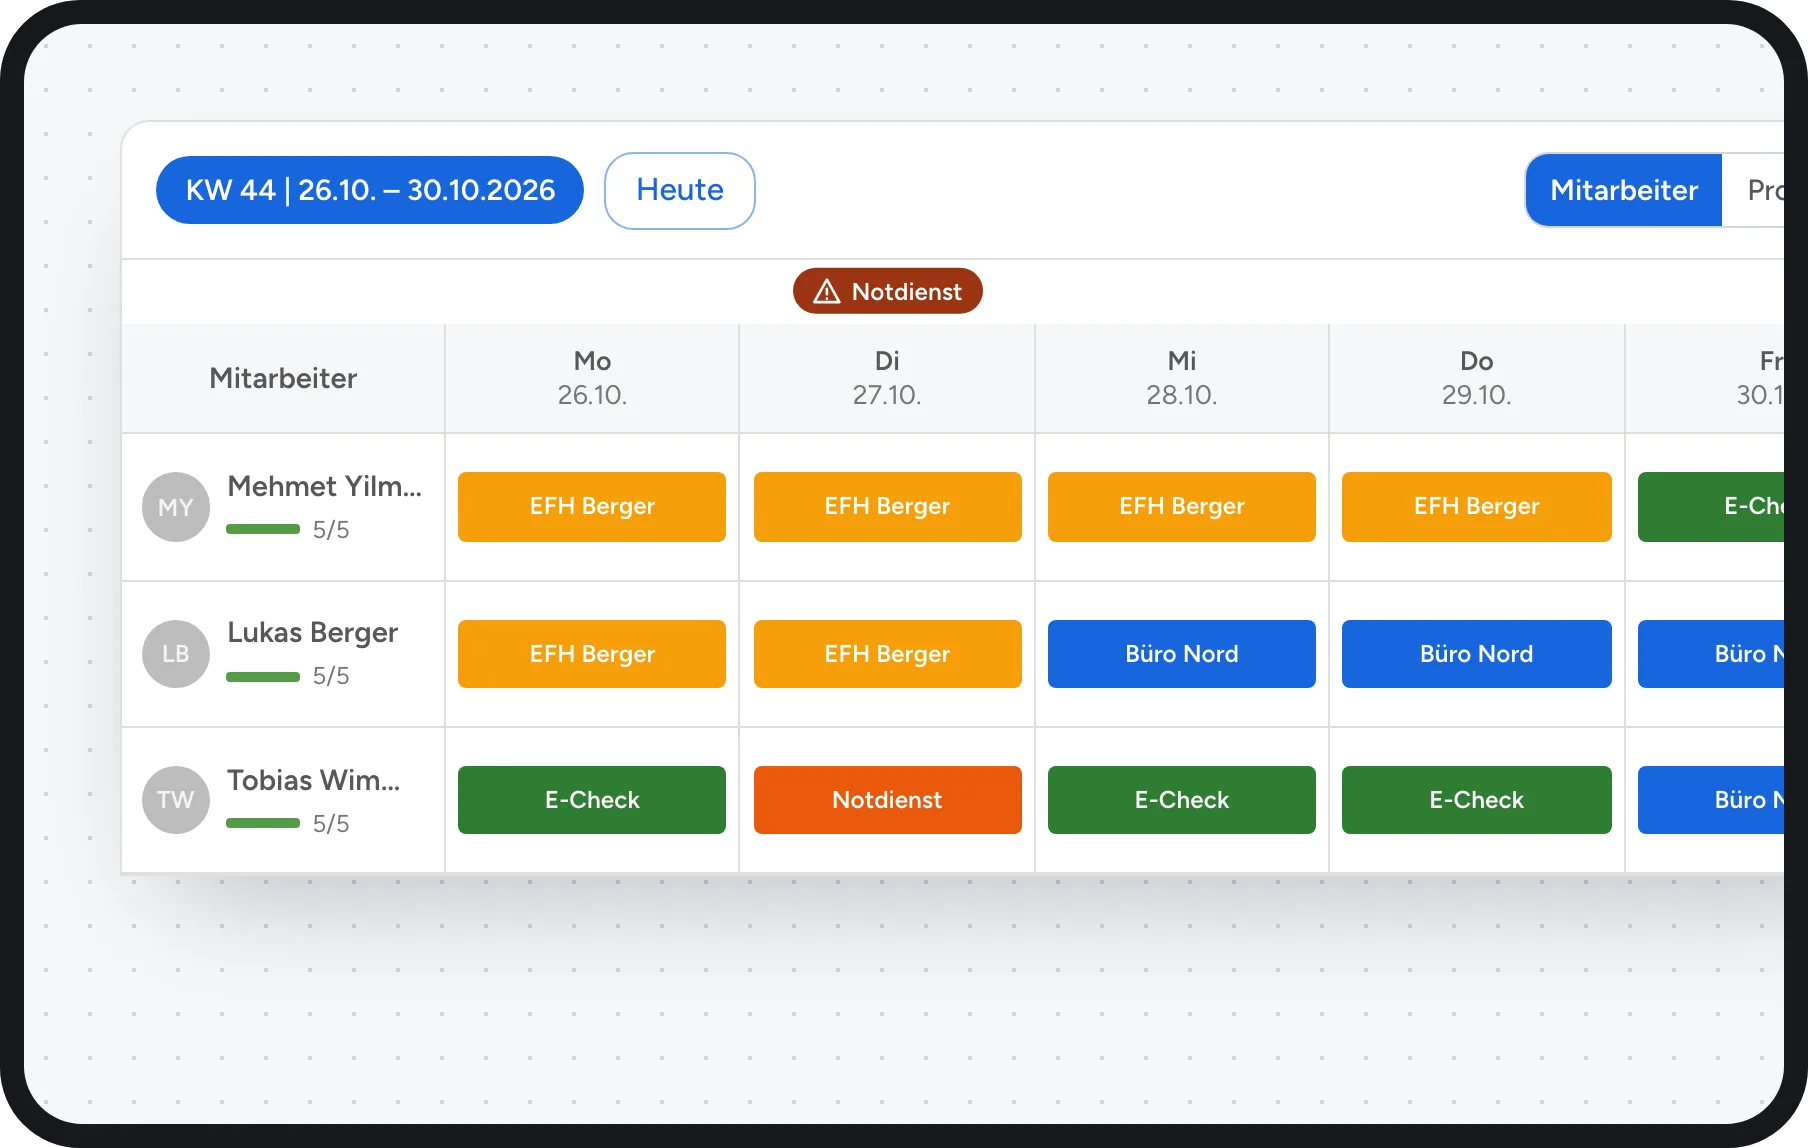Image resolution: width=1808 pixels, height=1148 pixels.
Task: Click the Di 27.10. column header
Action: point(887,378)
